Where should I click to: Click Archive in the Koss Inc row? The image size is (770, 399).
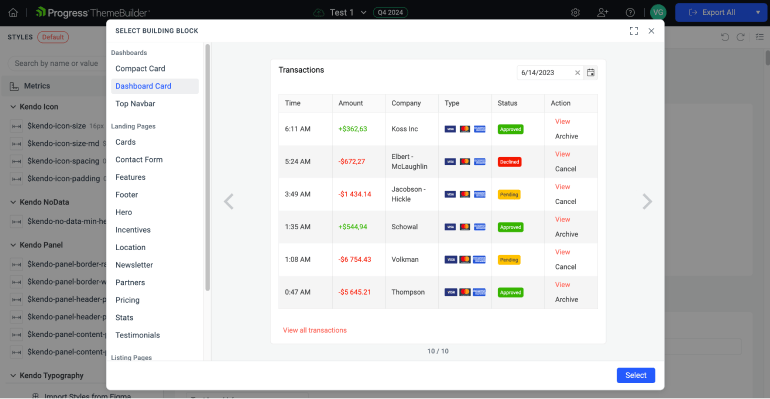tap(566, 136)
